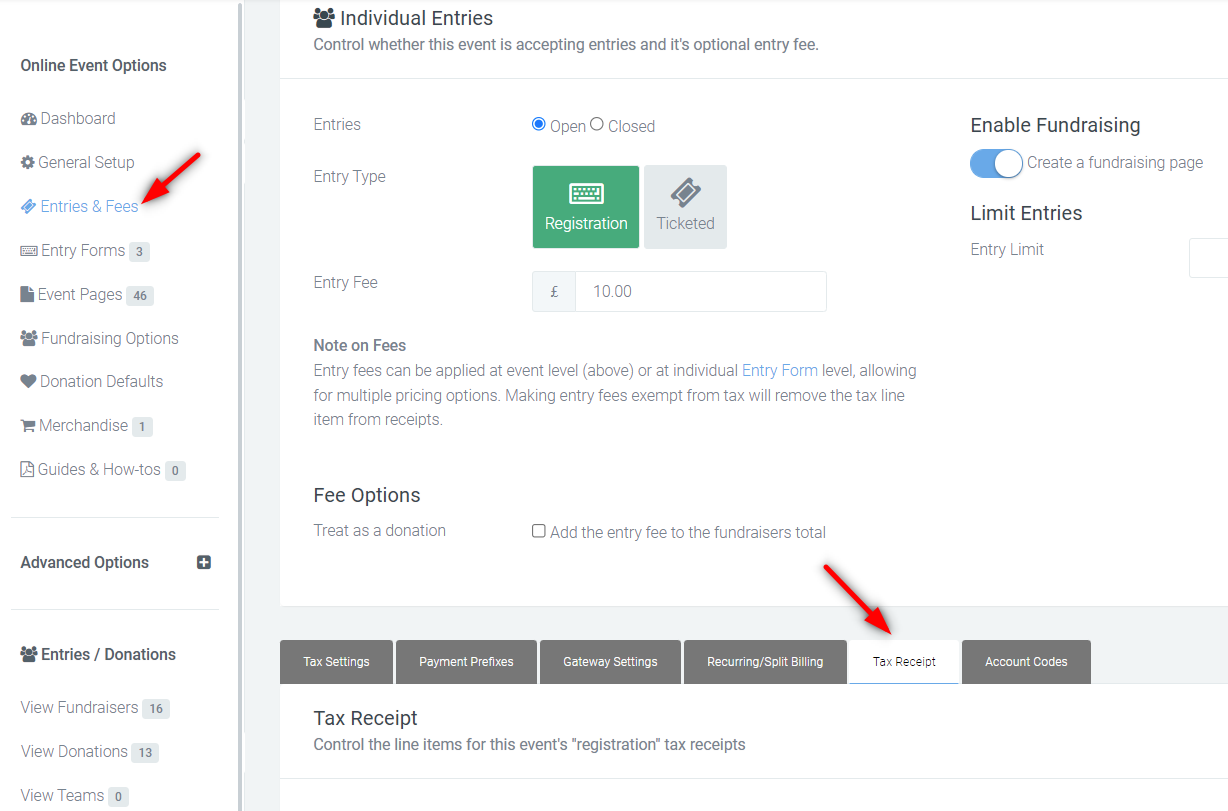Follow the Entry Form link in the note
Image resolution: width=1228 pixels, height=811 pixels.
pos(780,370)
